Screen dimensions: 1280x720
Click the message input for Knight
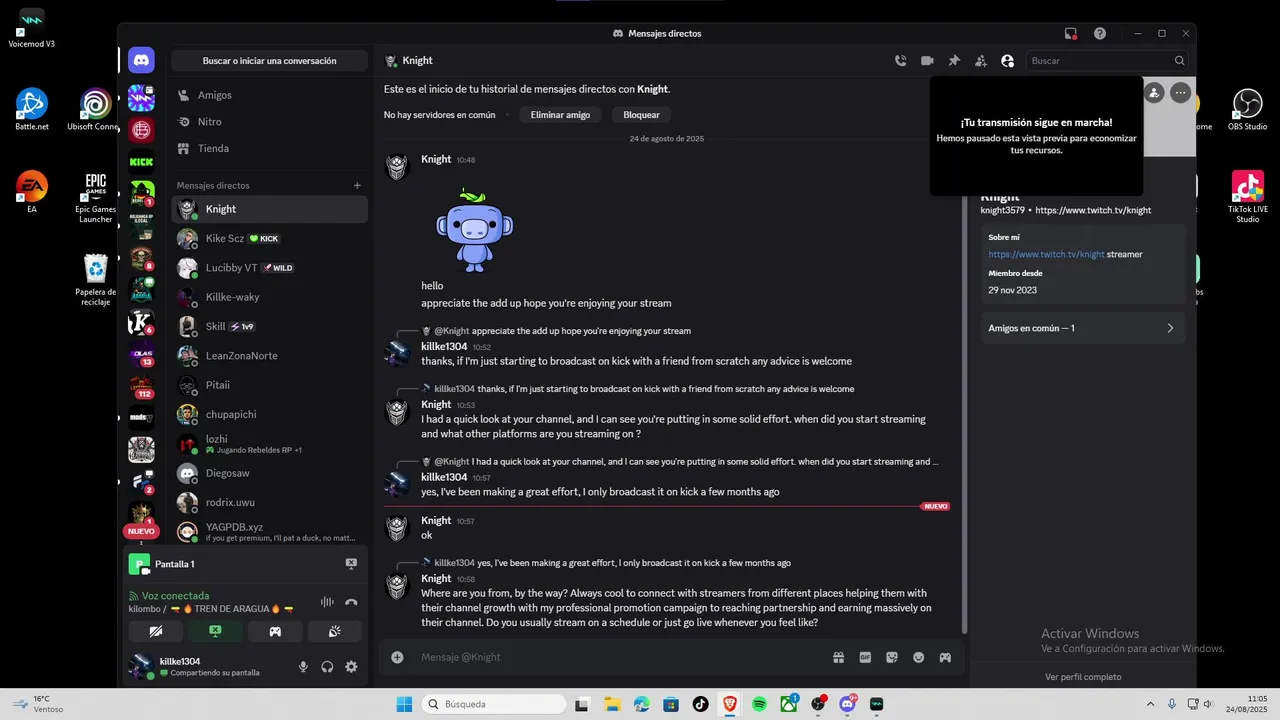(620, 657)
